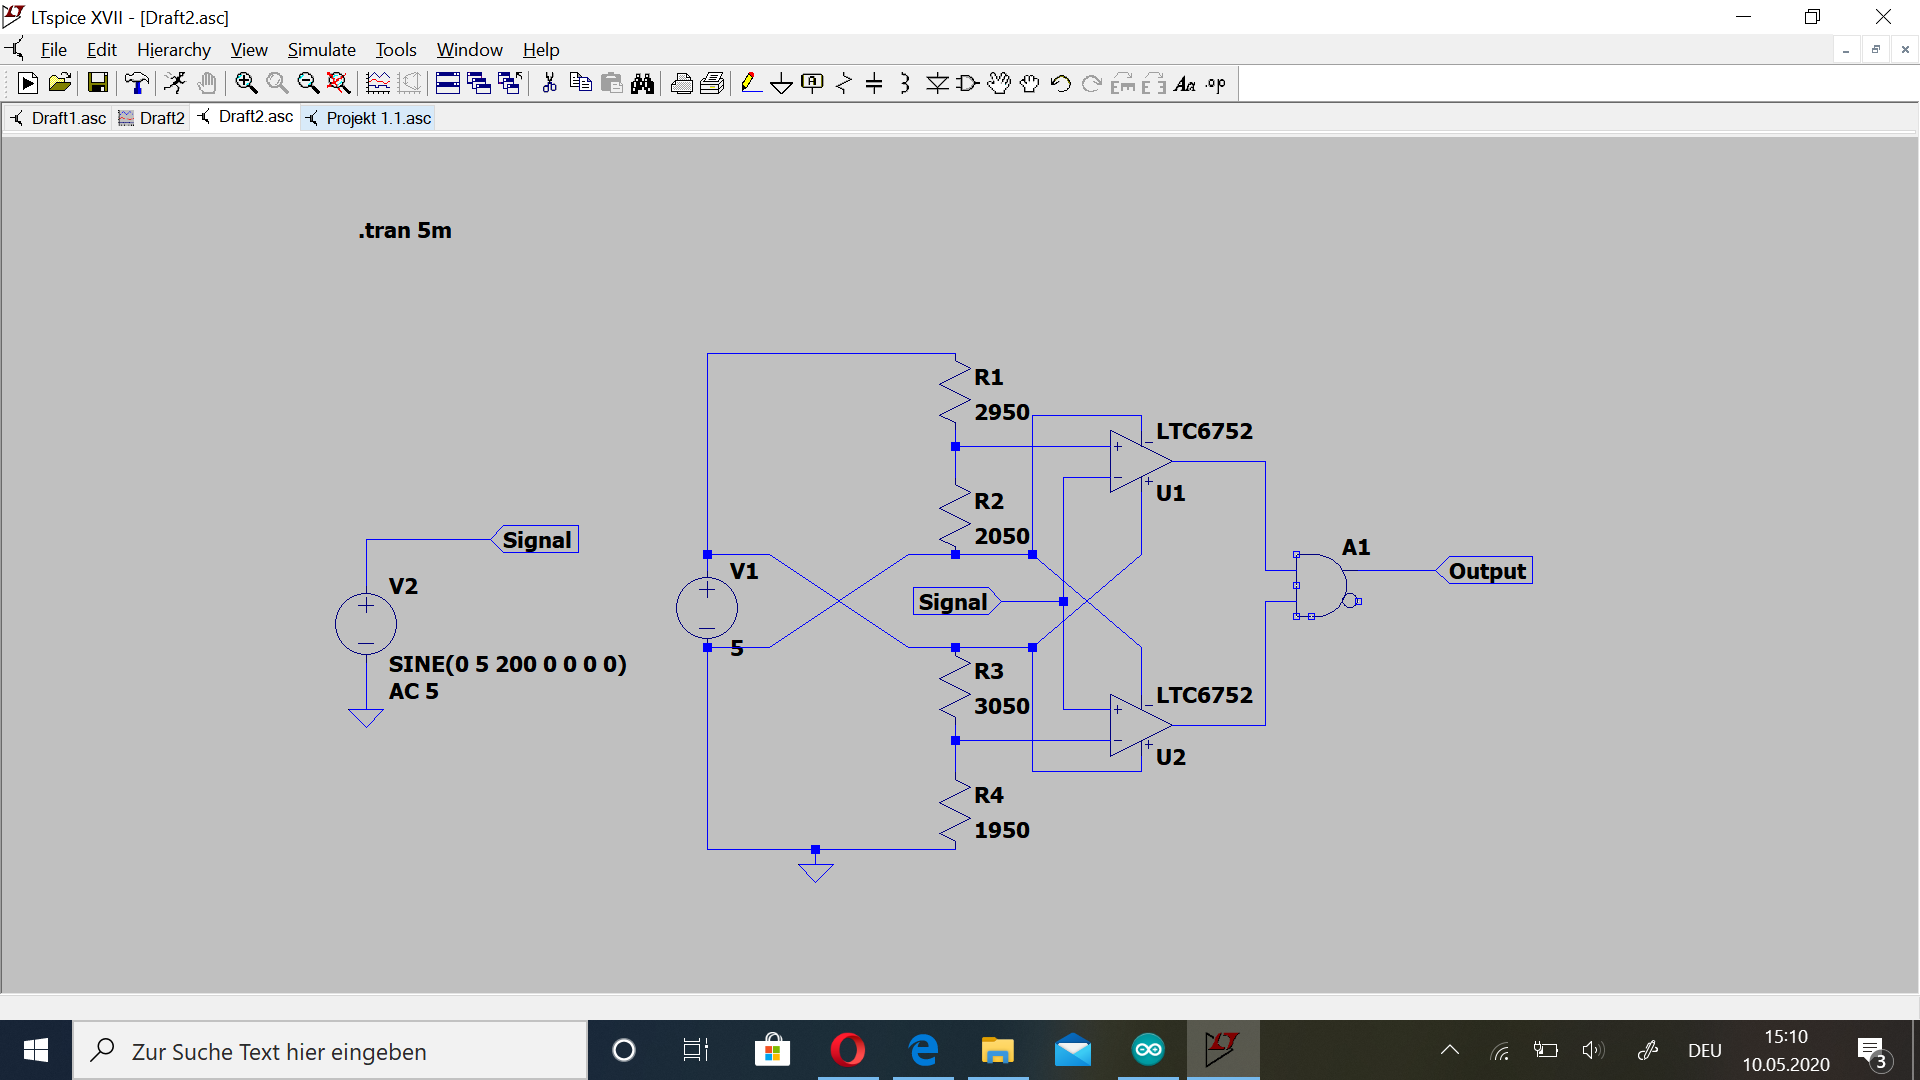The image size is (1920, 1080).
Task: Select the Text Aa tool
Action: 1185,84
